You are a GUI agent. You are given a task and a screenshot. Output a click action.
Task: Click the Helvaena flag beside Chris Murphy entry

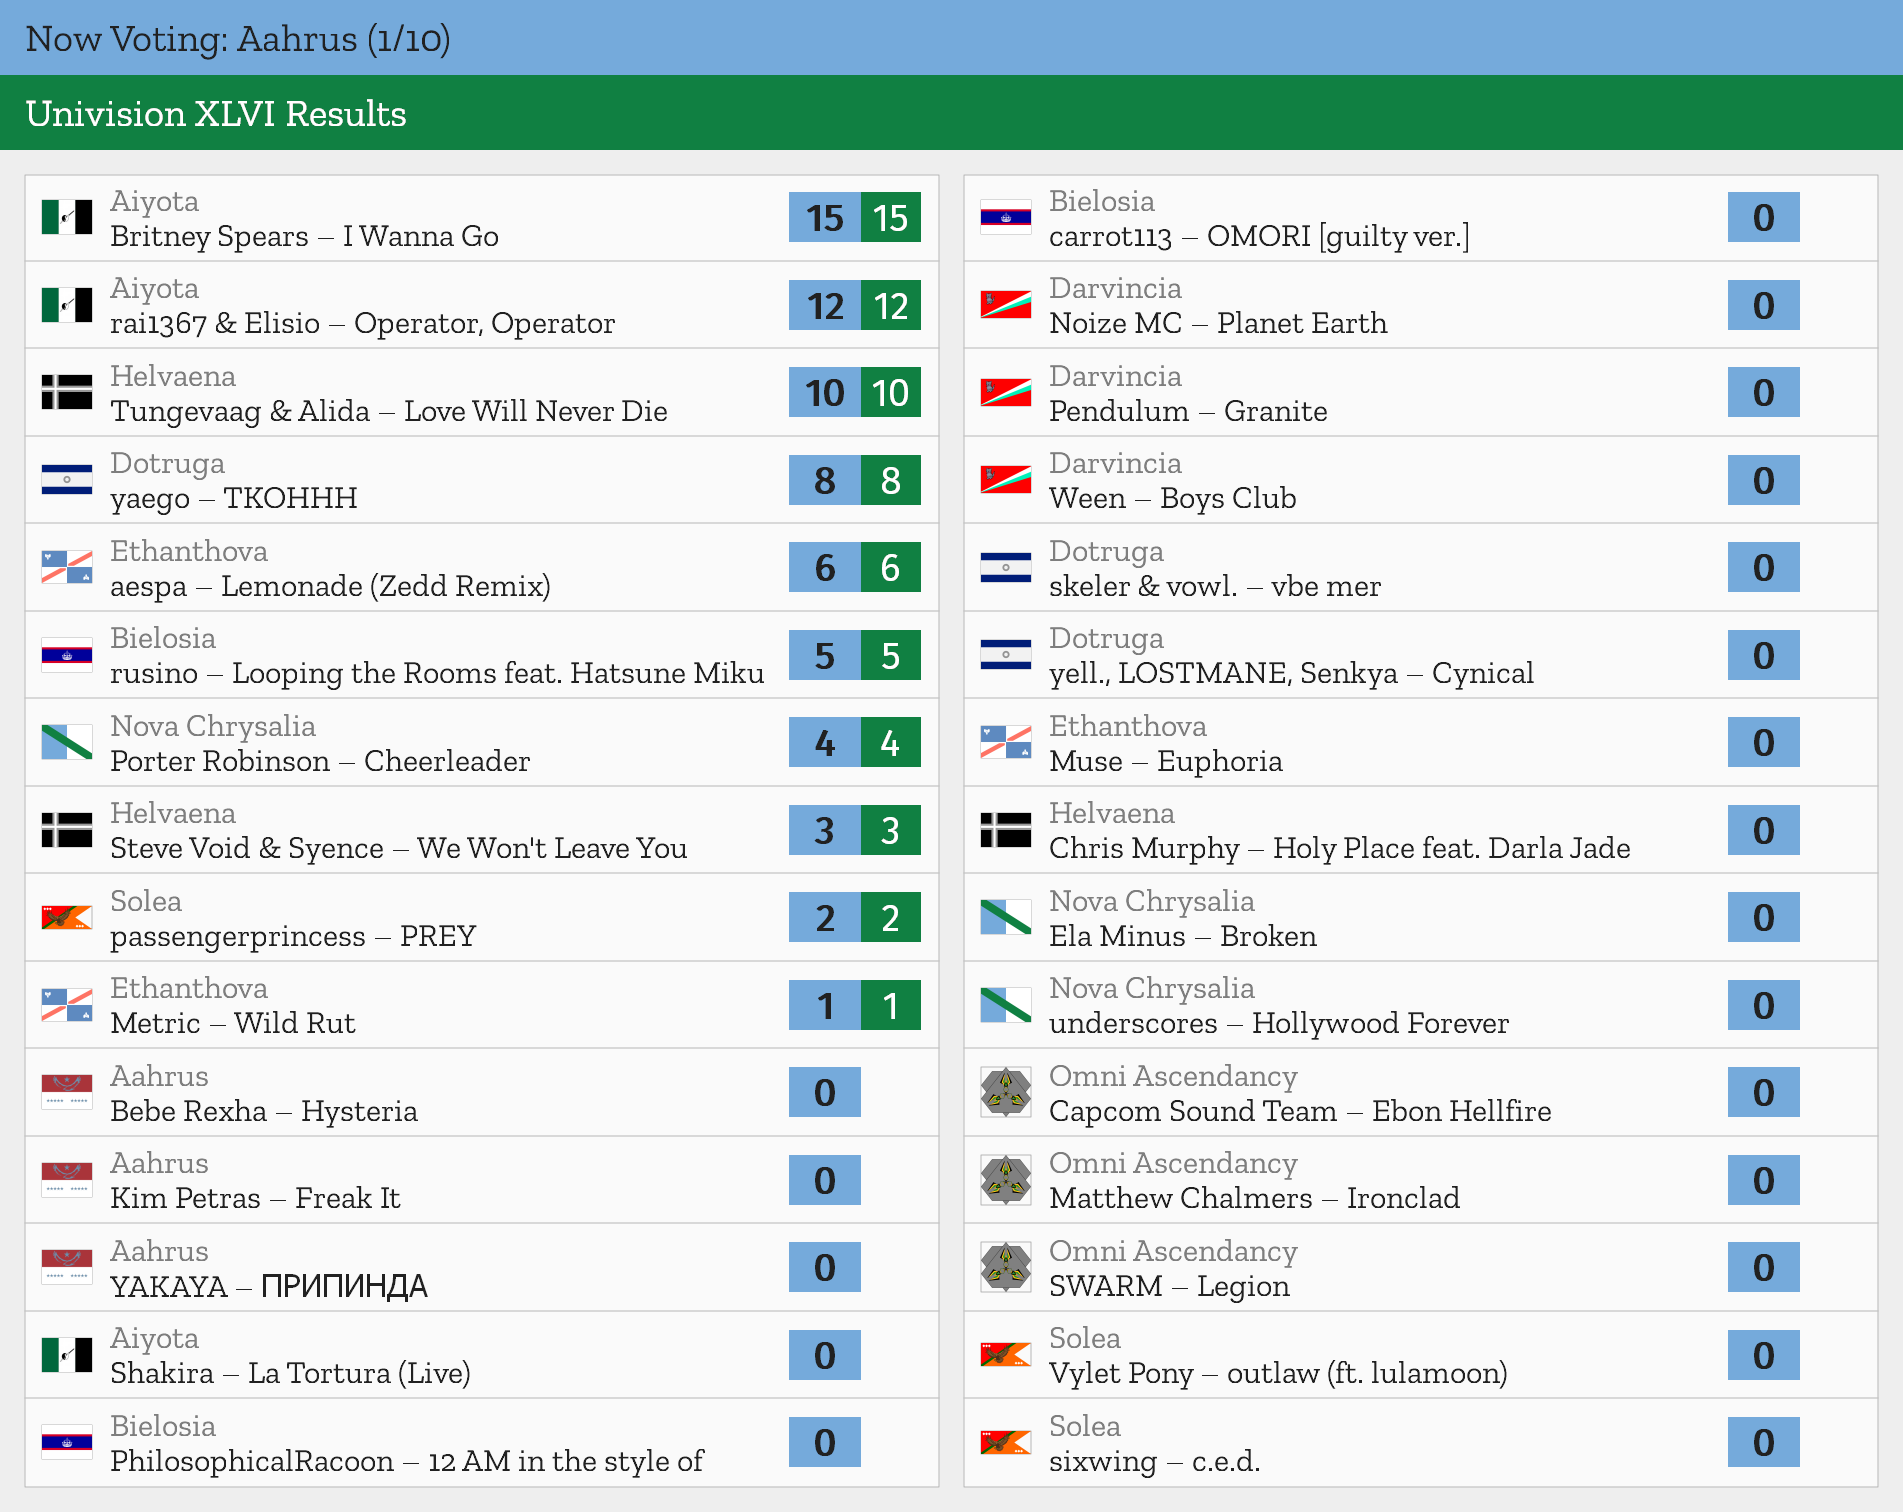1006,830
